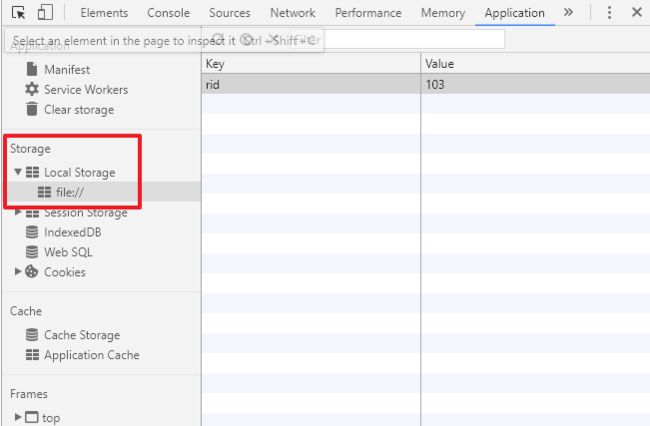Screen dimensions: 650x426
Task: Switch to the Console tab
Action: [x=168, y=13]
